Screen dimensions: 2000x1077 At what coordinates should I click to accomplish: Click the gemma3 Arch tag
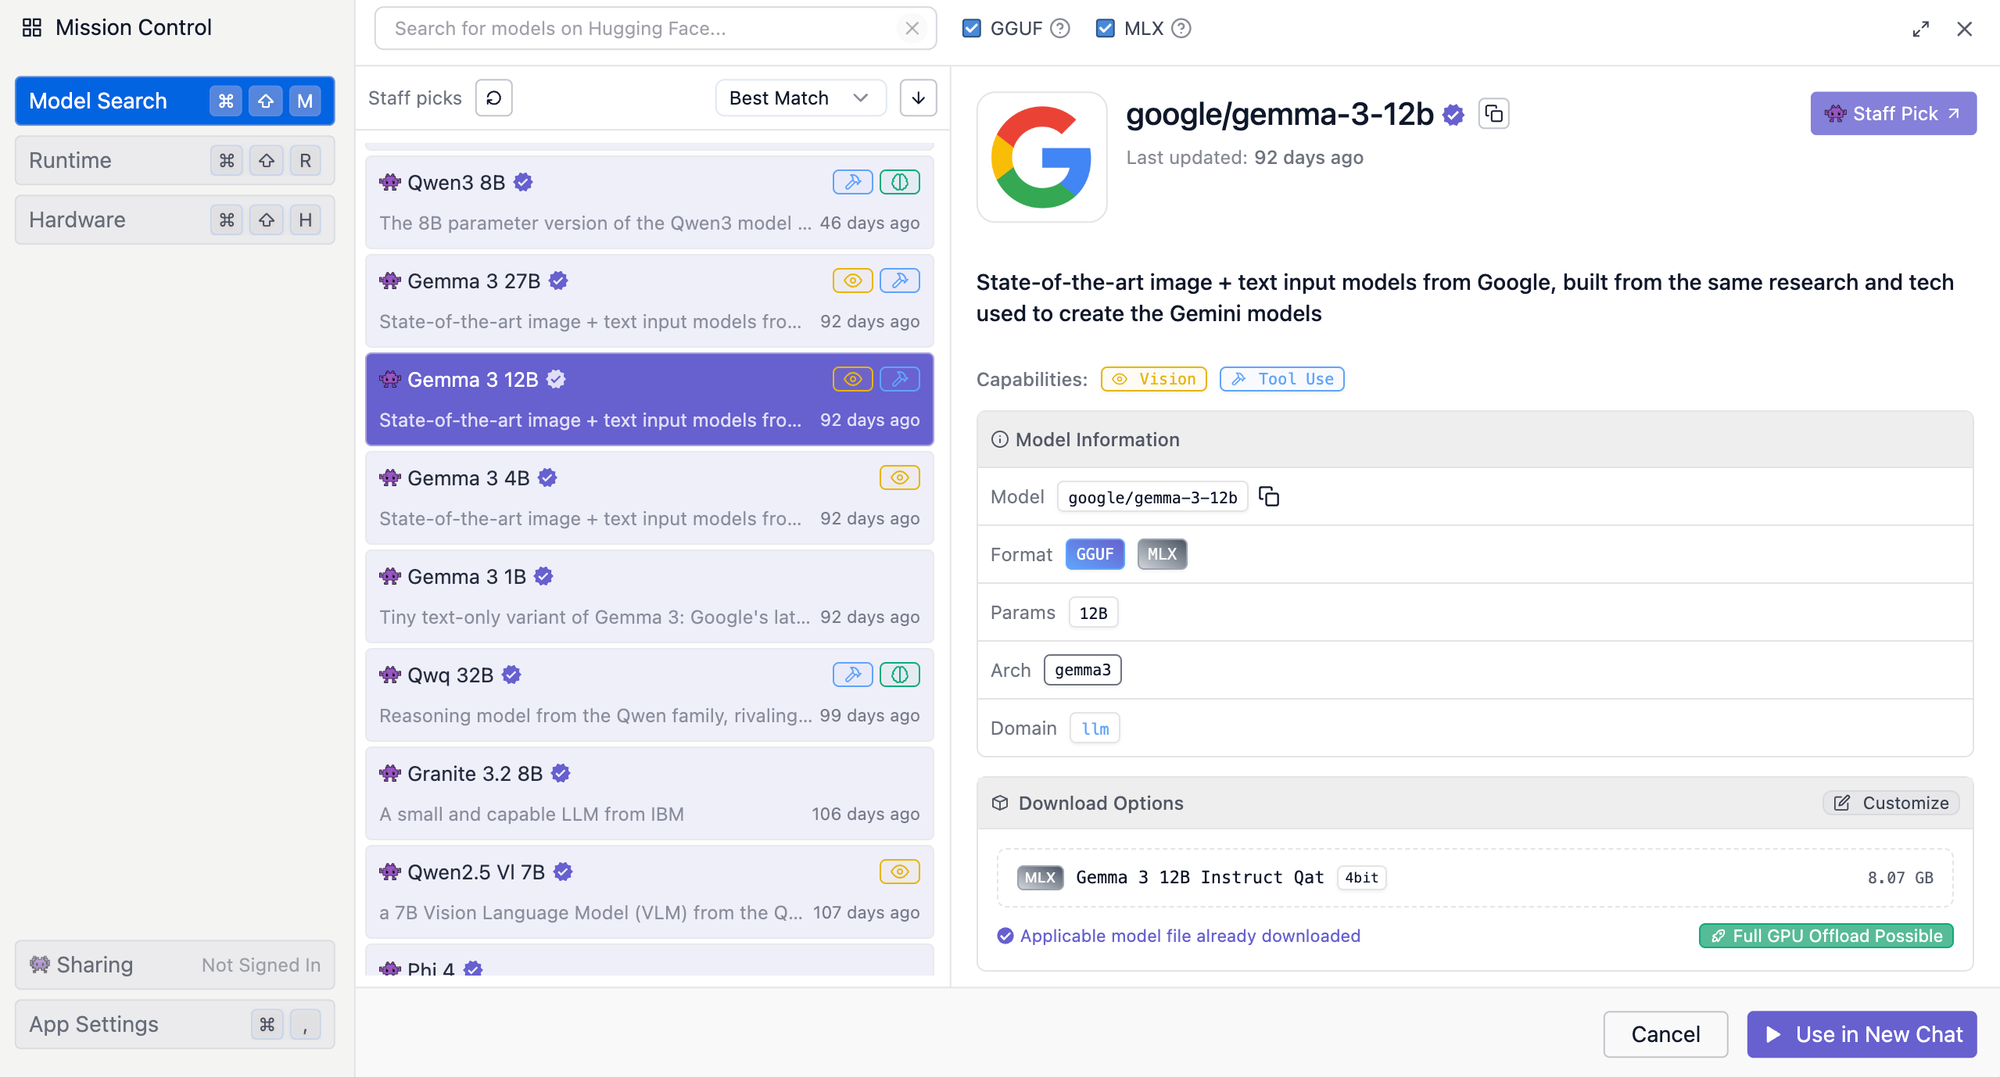(1082, 670)
